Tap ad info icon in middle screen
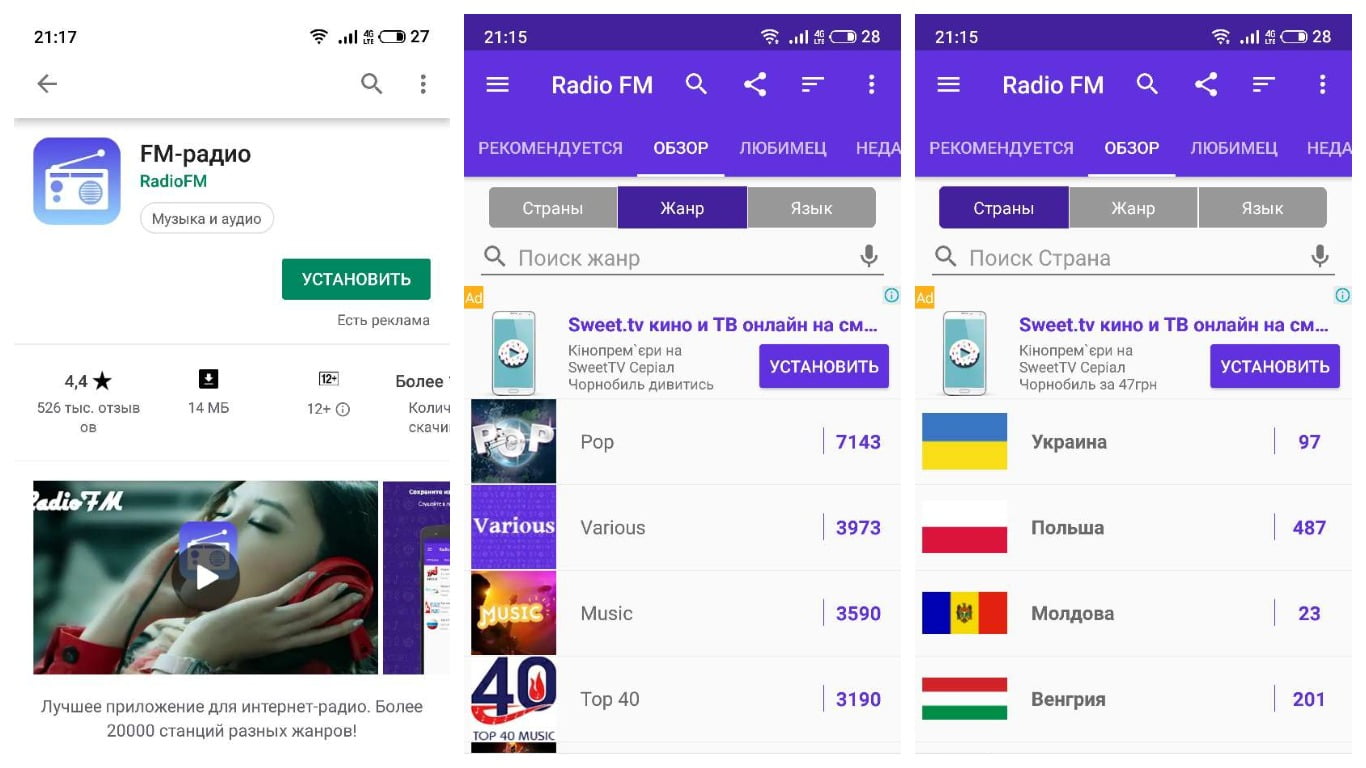The image size is (1366, 768). click(x=892, y=295)
